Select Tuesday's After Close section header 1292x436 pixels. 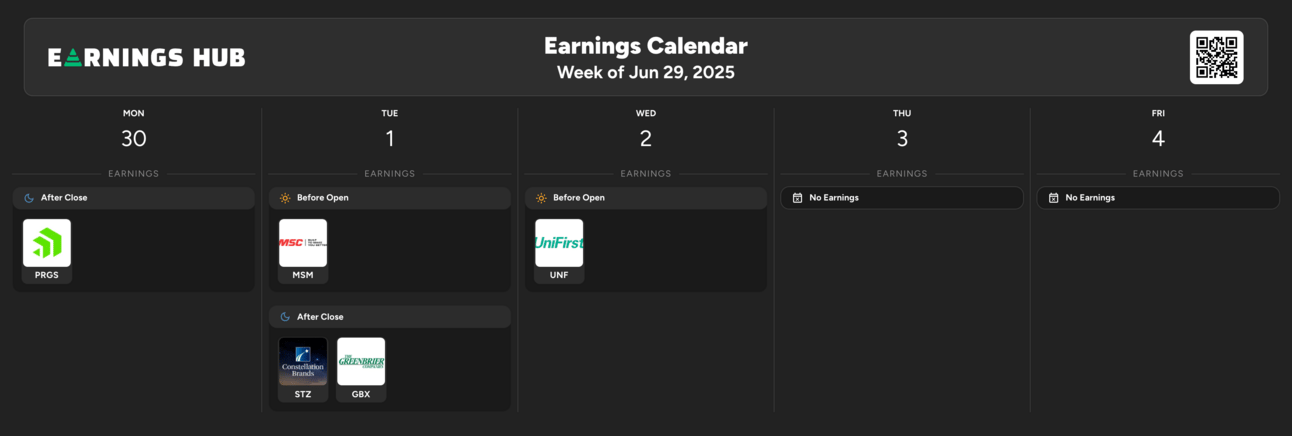pos(390,317)
